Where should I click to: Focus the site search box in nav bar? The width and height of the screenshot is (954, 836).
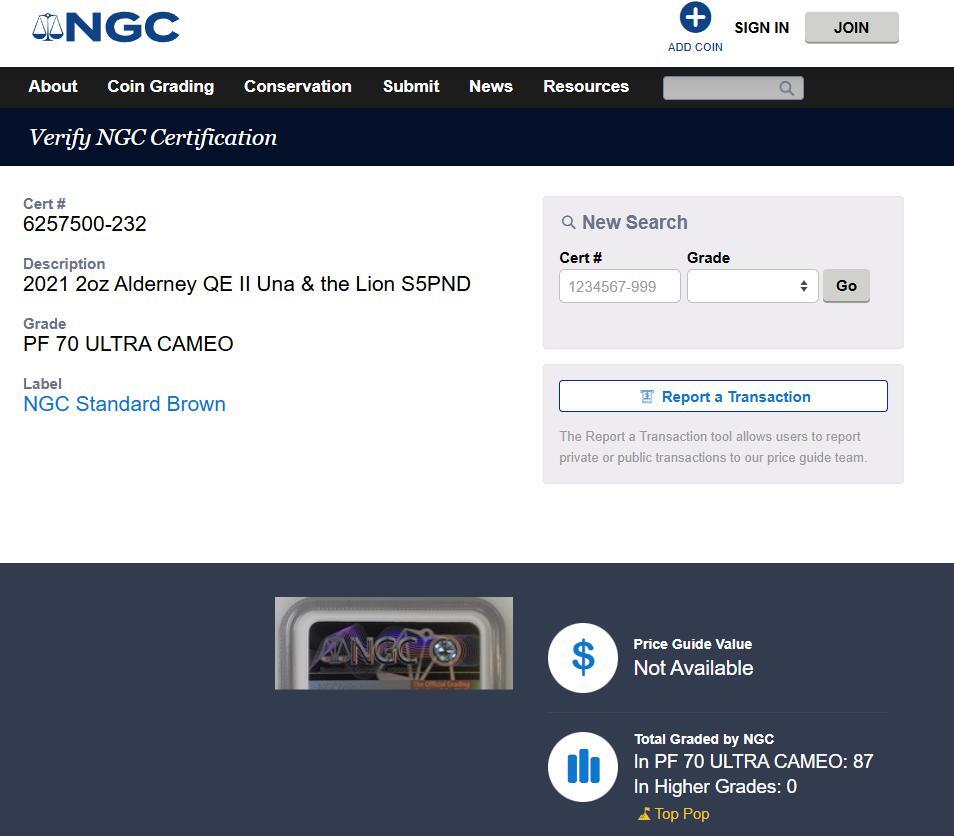click(733, 88)
